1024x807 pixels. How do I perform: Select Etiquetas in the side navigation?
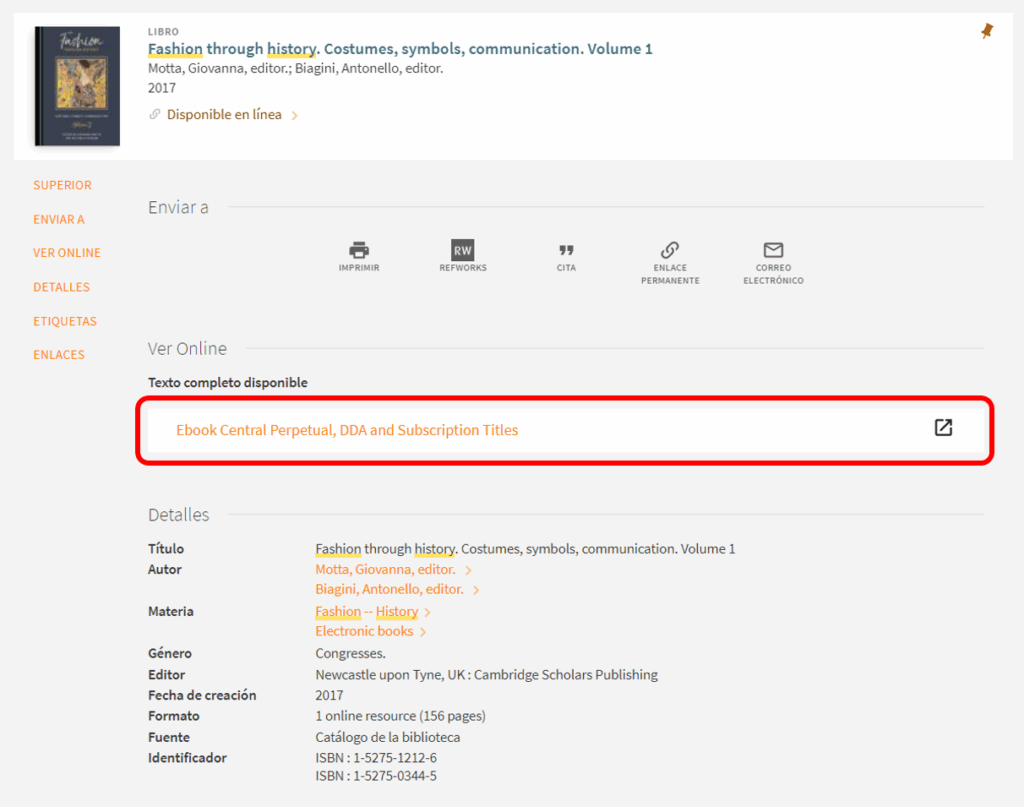[x=65, y=321]
